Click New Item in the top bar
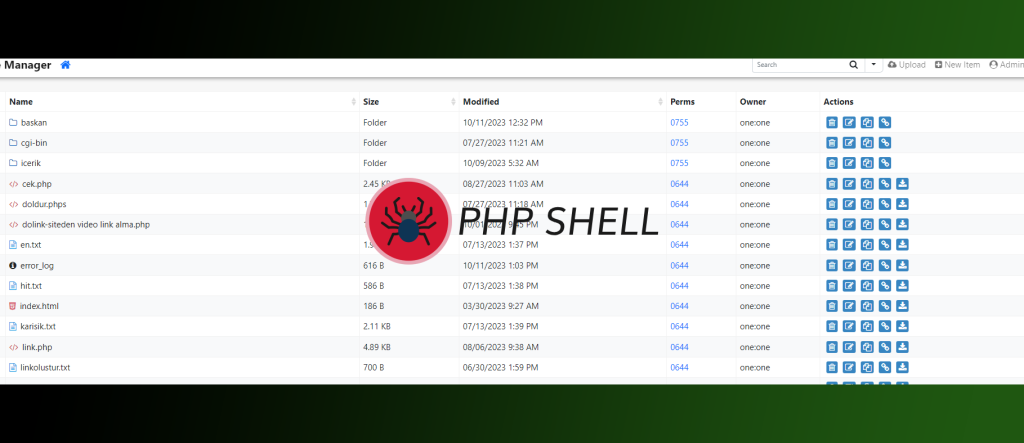Screen dimensions: 1024x443 tap(957, 65)
